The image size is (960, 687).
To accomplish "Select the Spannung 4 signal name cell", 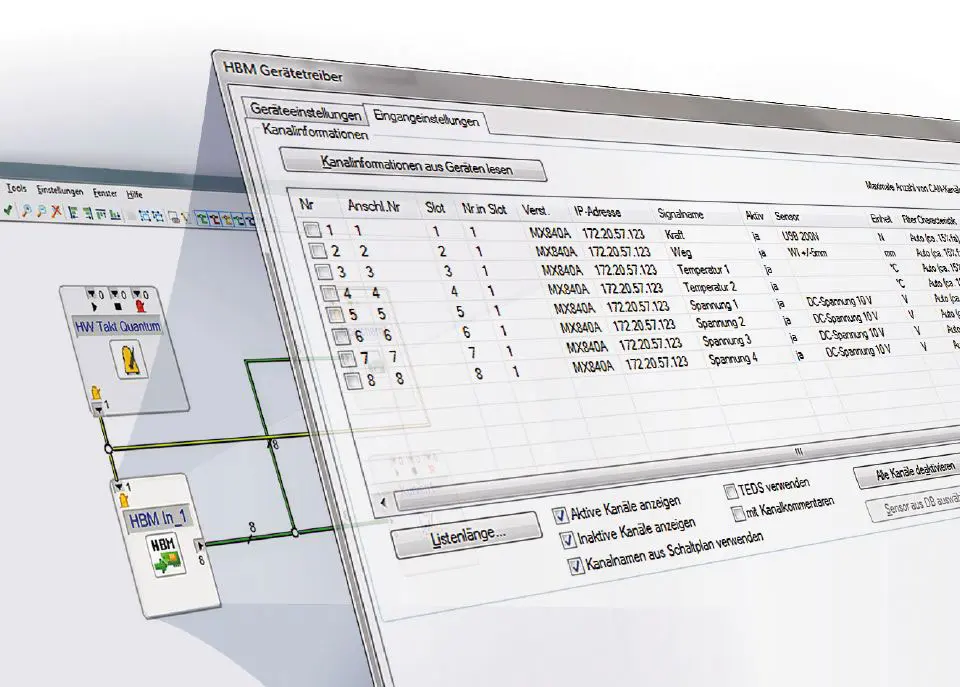I will pyautogui.click(x=733, y=359).
